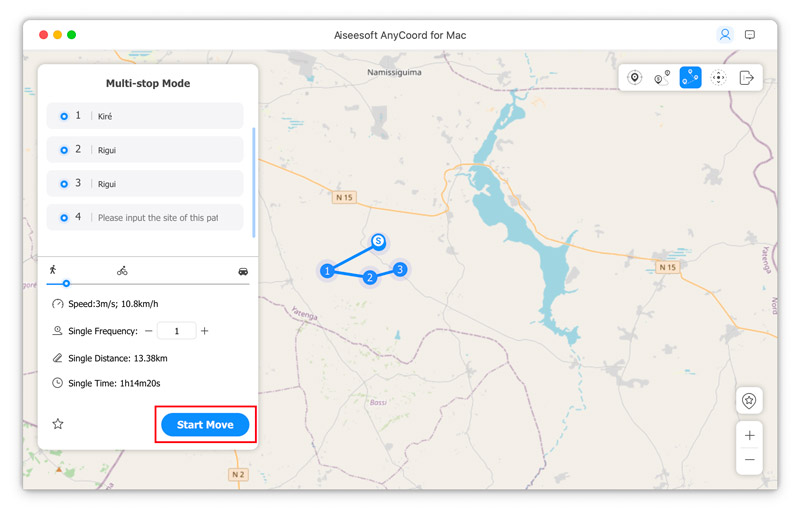Viewport: 800px width, 515px height.
Task: Zoom in the map with plus
Action: click(x=749, y=435)
